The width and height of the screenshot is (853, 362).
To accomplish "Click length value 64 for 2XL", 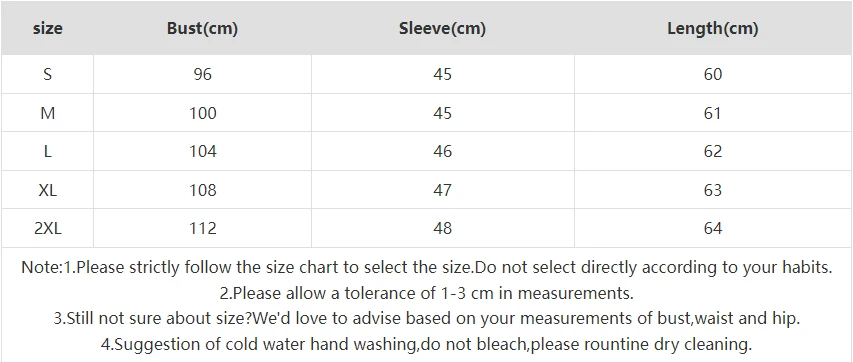I will coord(713,228).
